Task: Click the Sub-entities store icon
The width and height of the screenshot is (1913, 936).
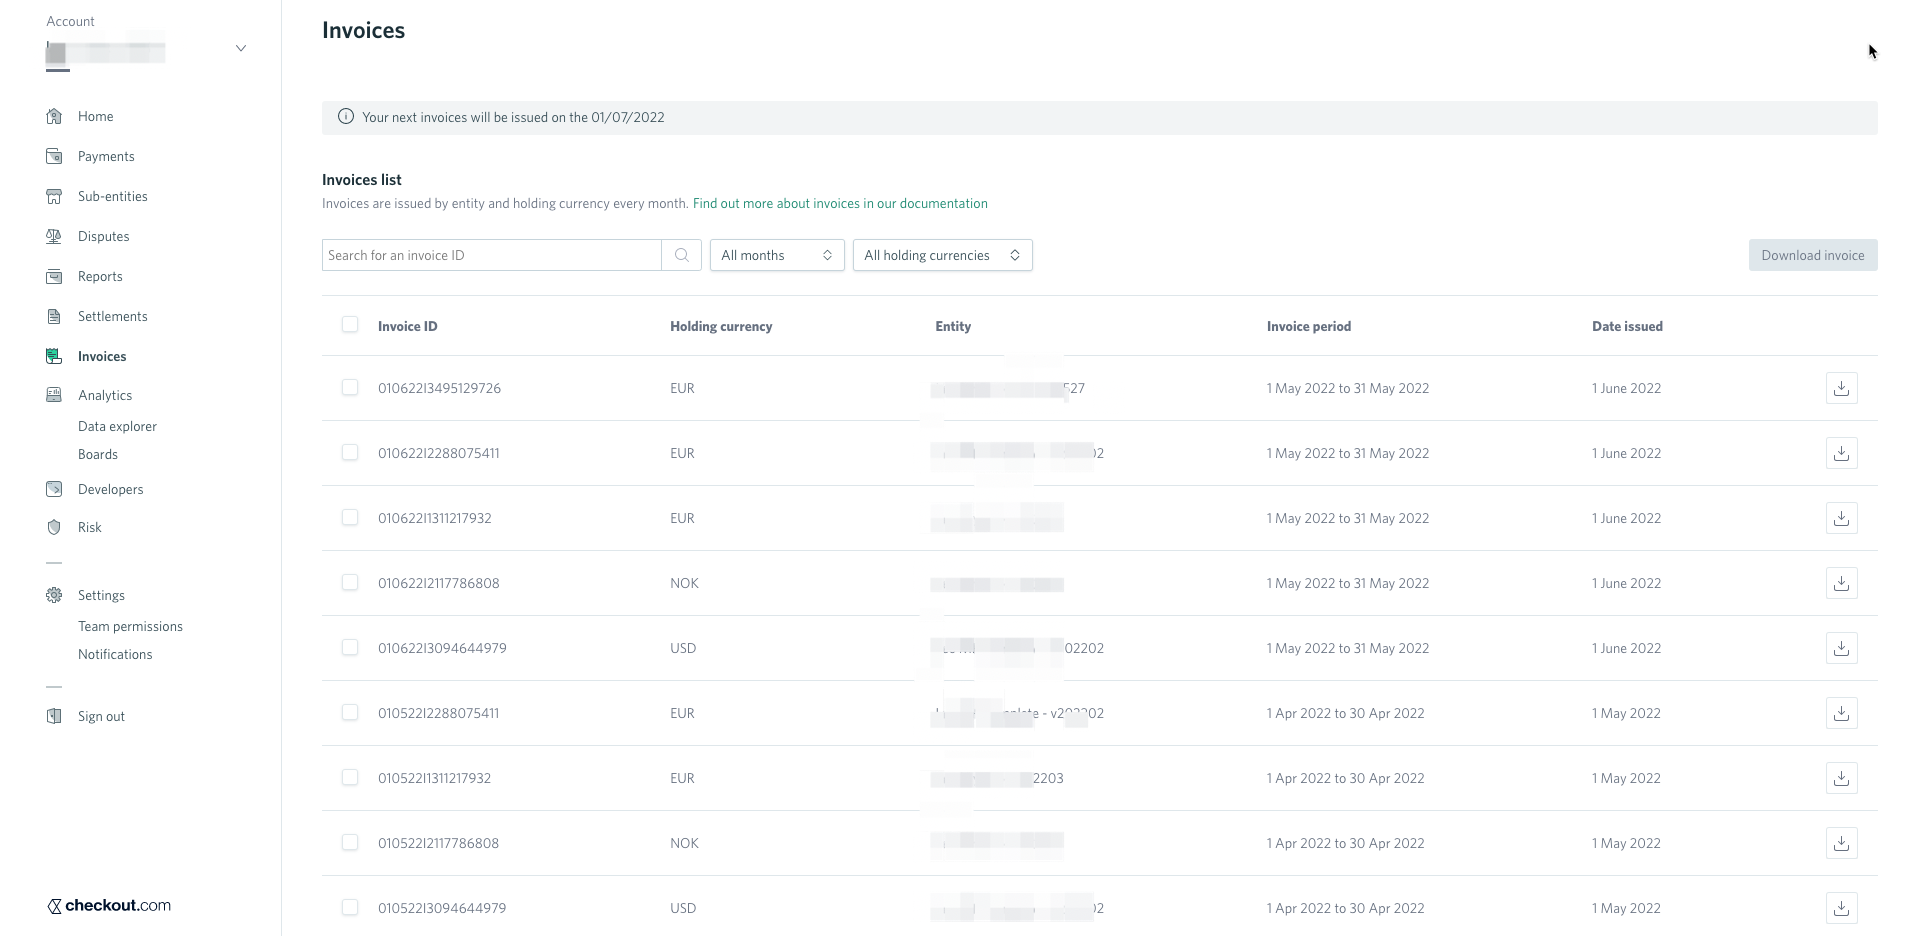Action: click(54, 196)
